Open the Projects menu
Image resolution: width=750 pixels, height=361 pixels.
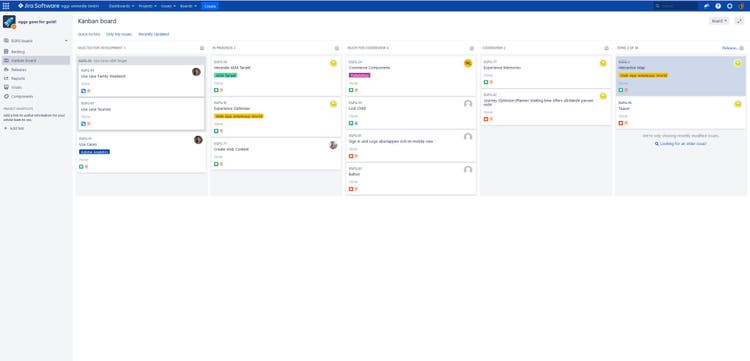(147, 6)
